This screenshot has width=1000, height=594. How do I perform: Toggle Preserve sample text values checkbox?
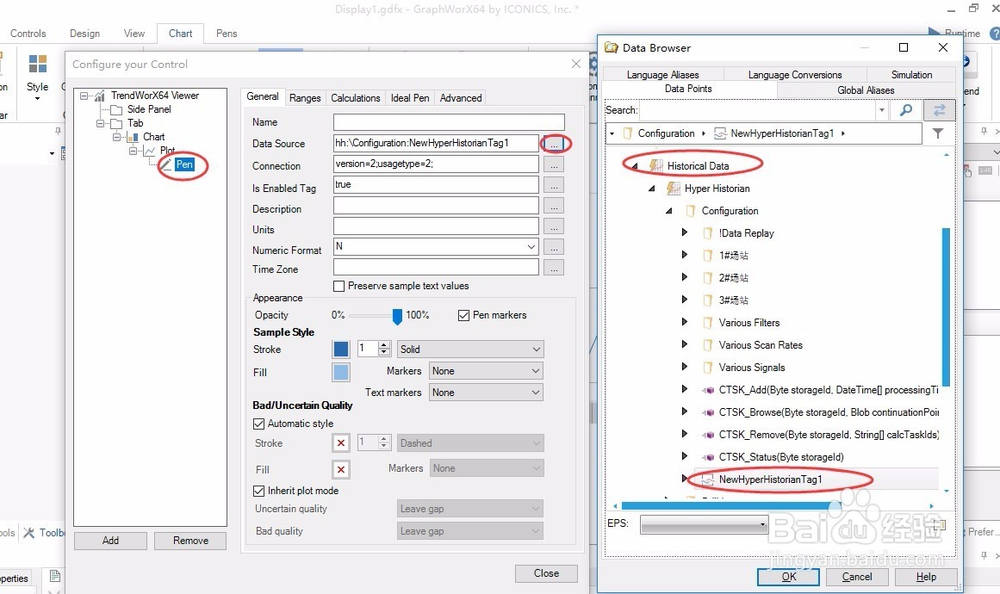coord(339,286)
